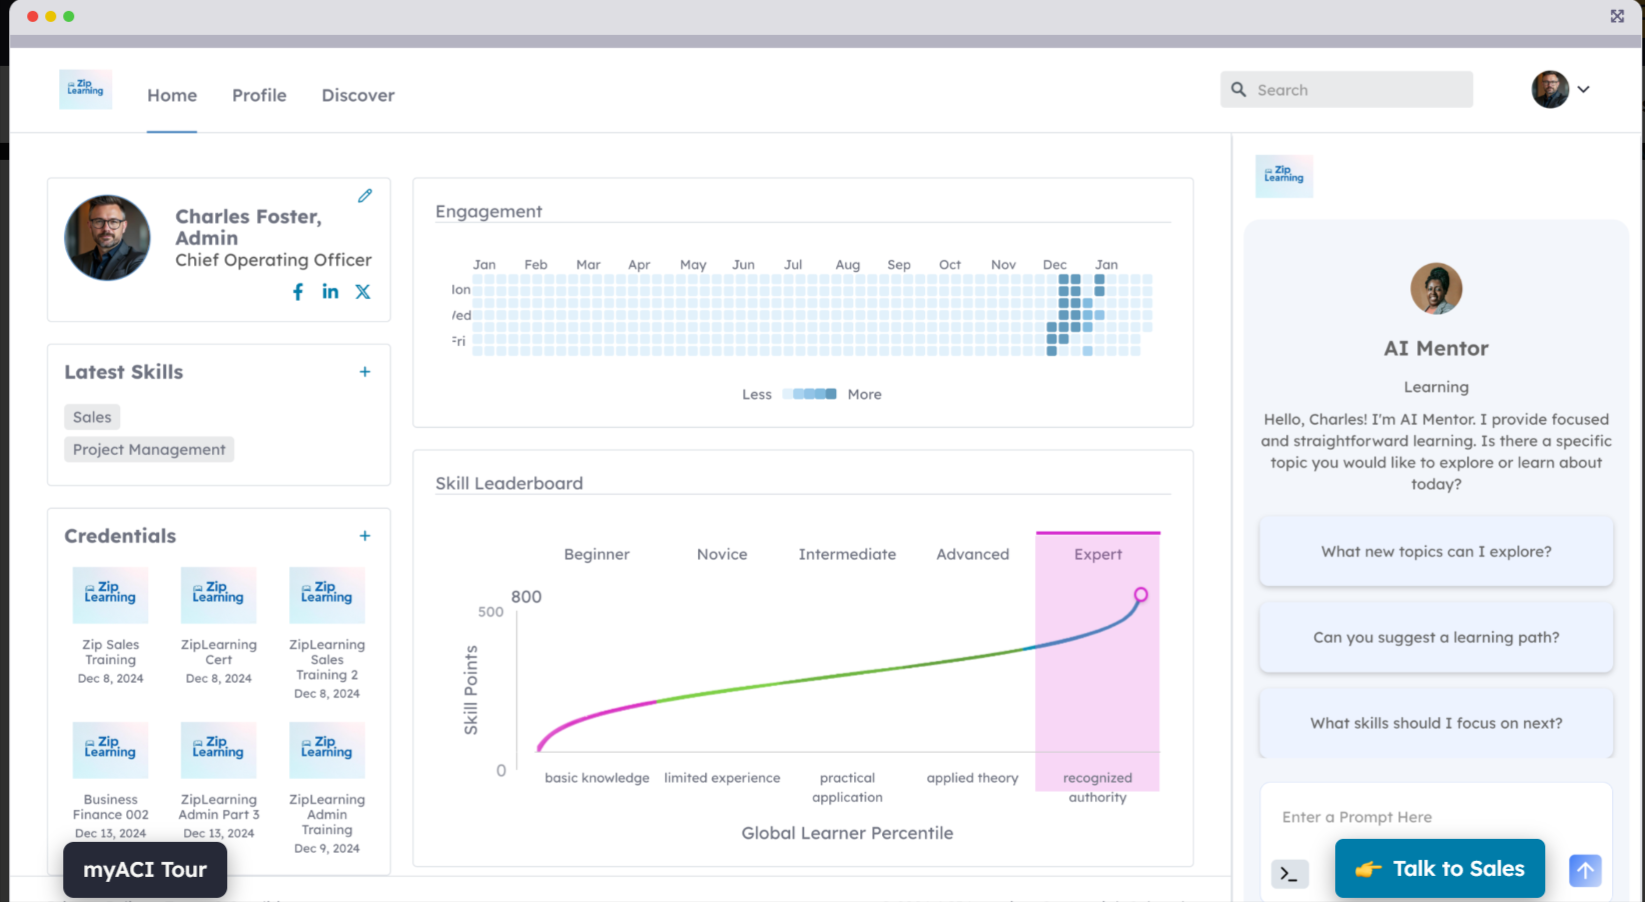Viewport: 1645px width, 902px height.
Task: Click the pencil edit profile icon
Action: (365, 196)
